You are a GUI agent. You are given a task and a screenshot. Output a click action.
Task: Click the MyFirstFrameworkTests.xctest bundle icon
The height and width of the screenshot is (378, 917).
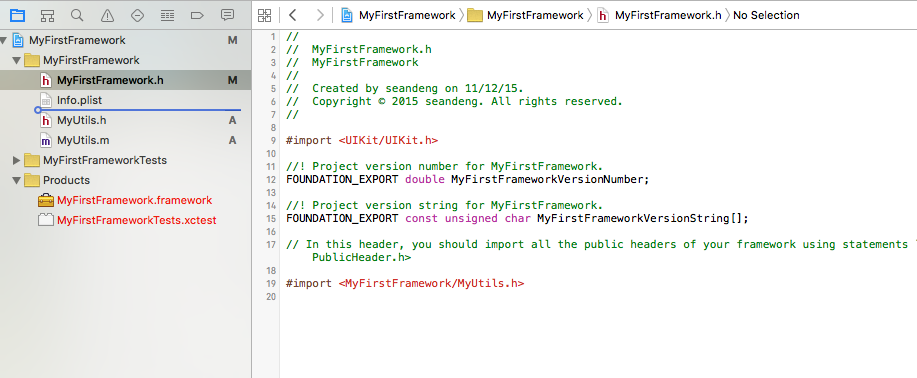click(x=46, y=221)
